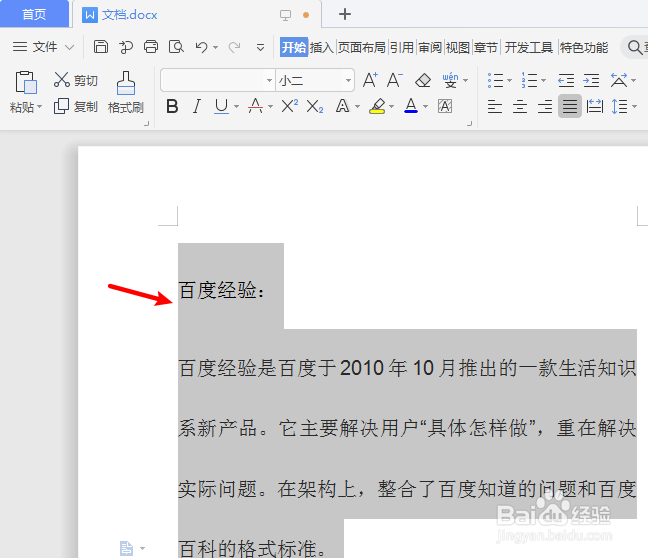
Task: Toggle strikethrough formatting
Action: (x=255, y=106)
